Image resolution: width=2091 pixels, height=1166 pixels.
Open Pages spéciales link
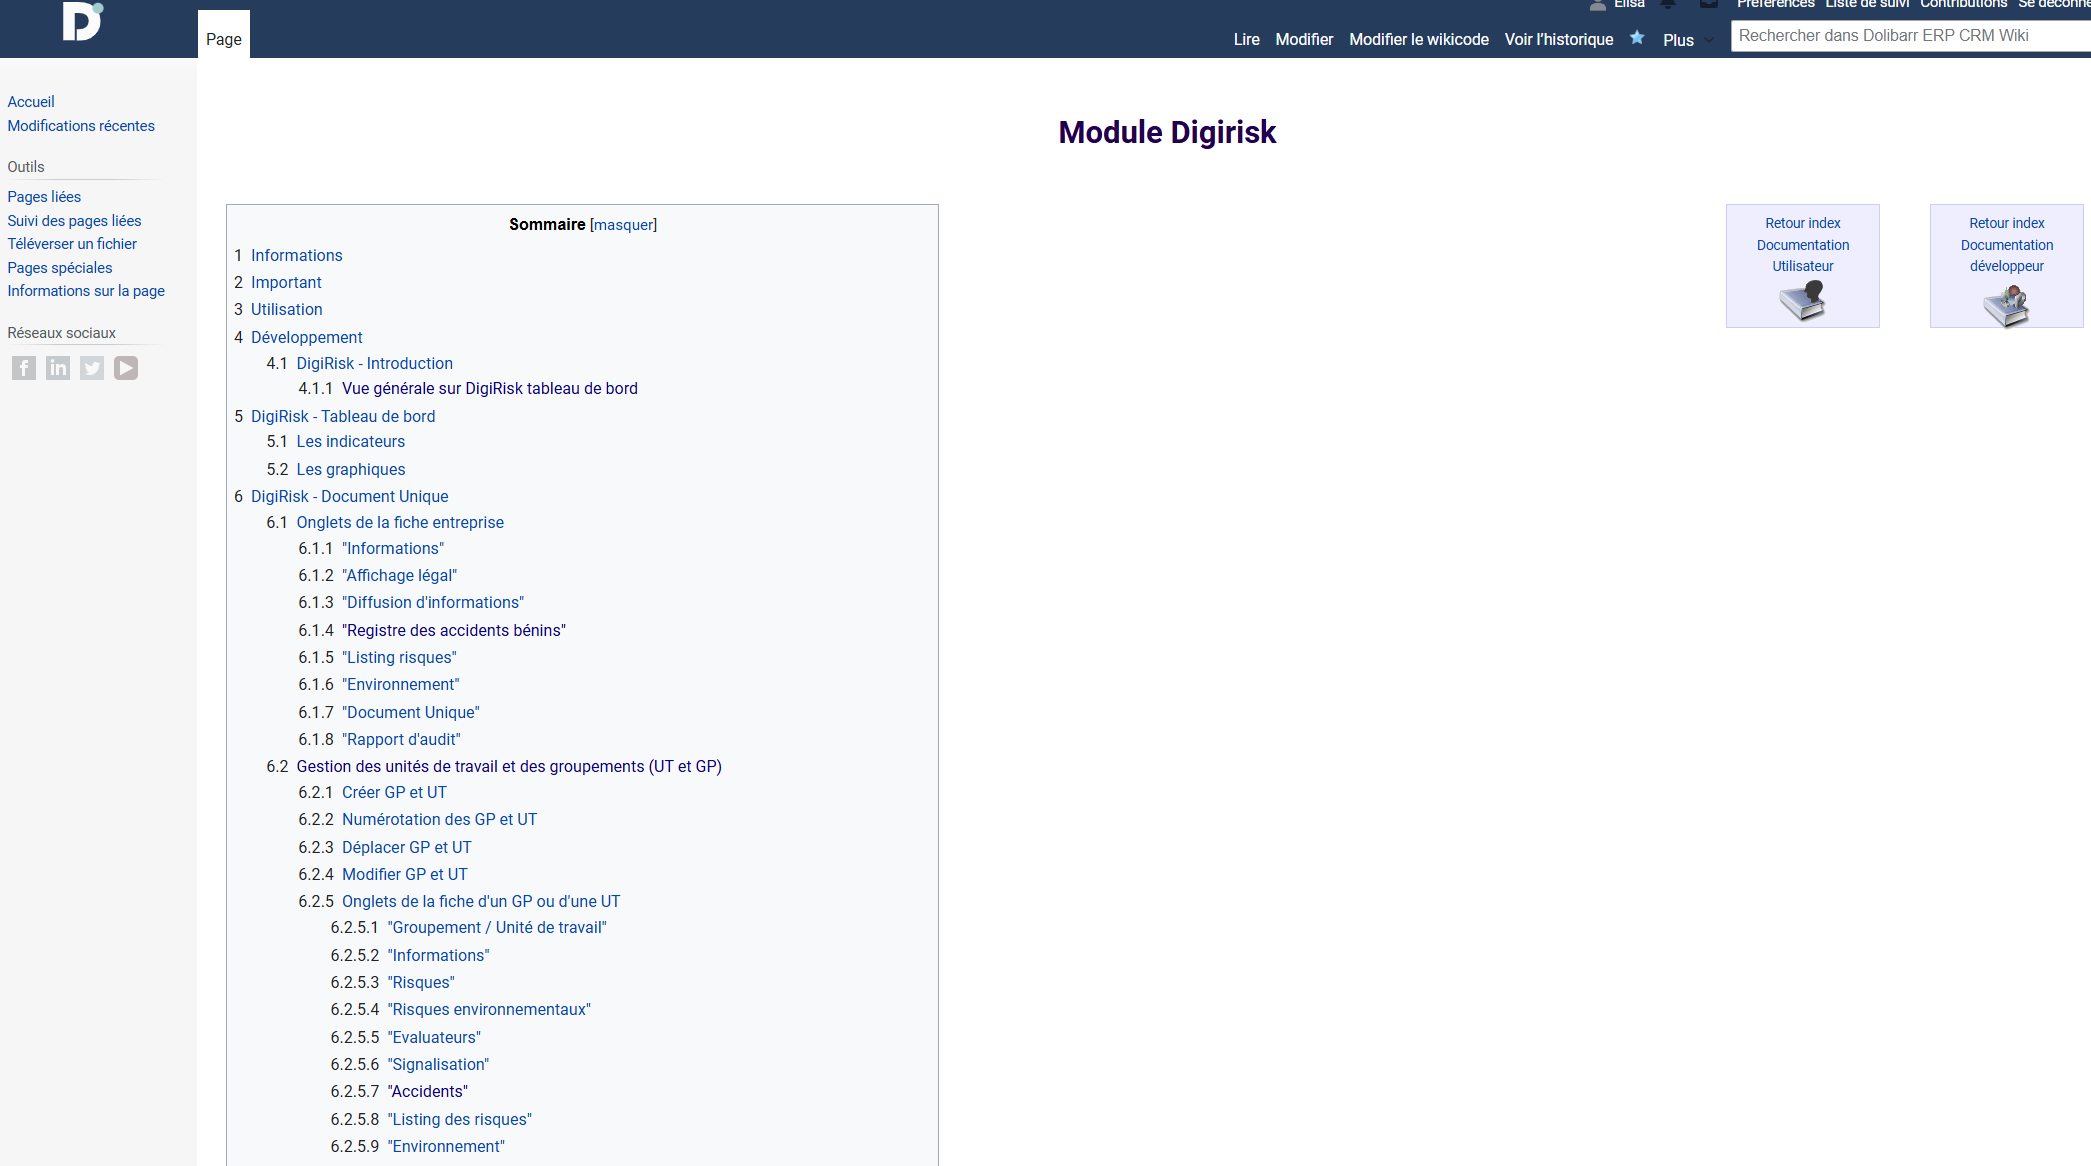(60, 268)
